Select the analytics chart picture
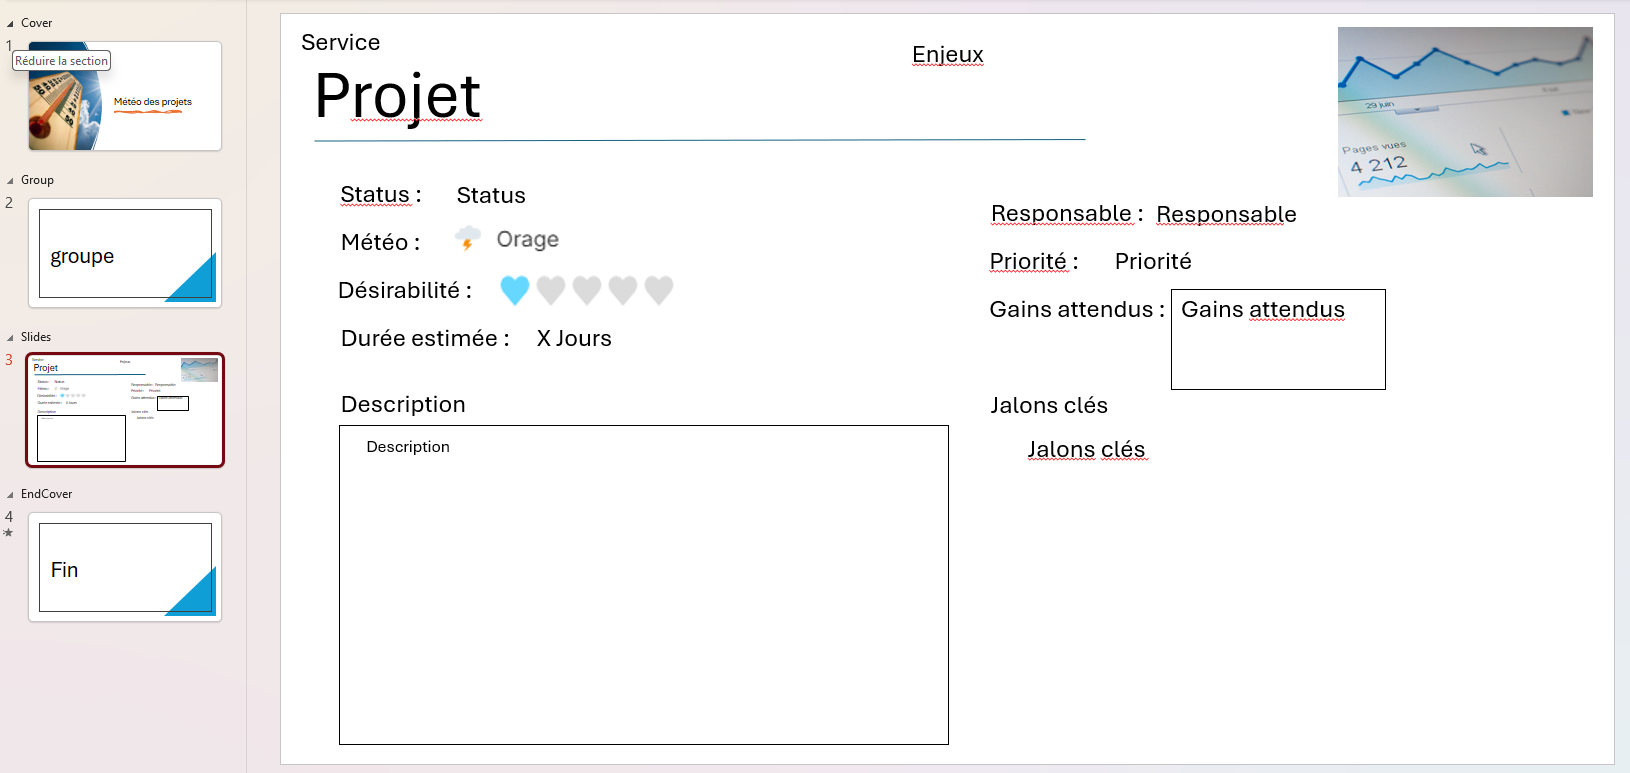The image size is (1630, 773). coord(1464,112)
